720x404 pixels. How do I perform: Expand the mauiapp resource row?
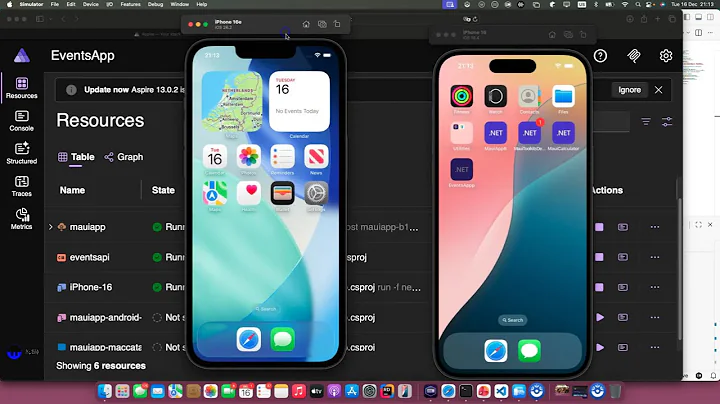(x=51, y=227)
